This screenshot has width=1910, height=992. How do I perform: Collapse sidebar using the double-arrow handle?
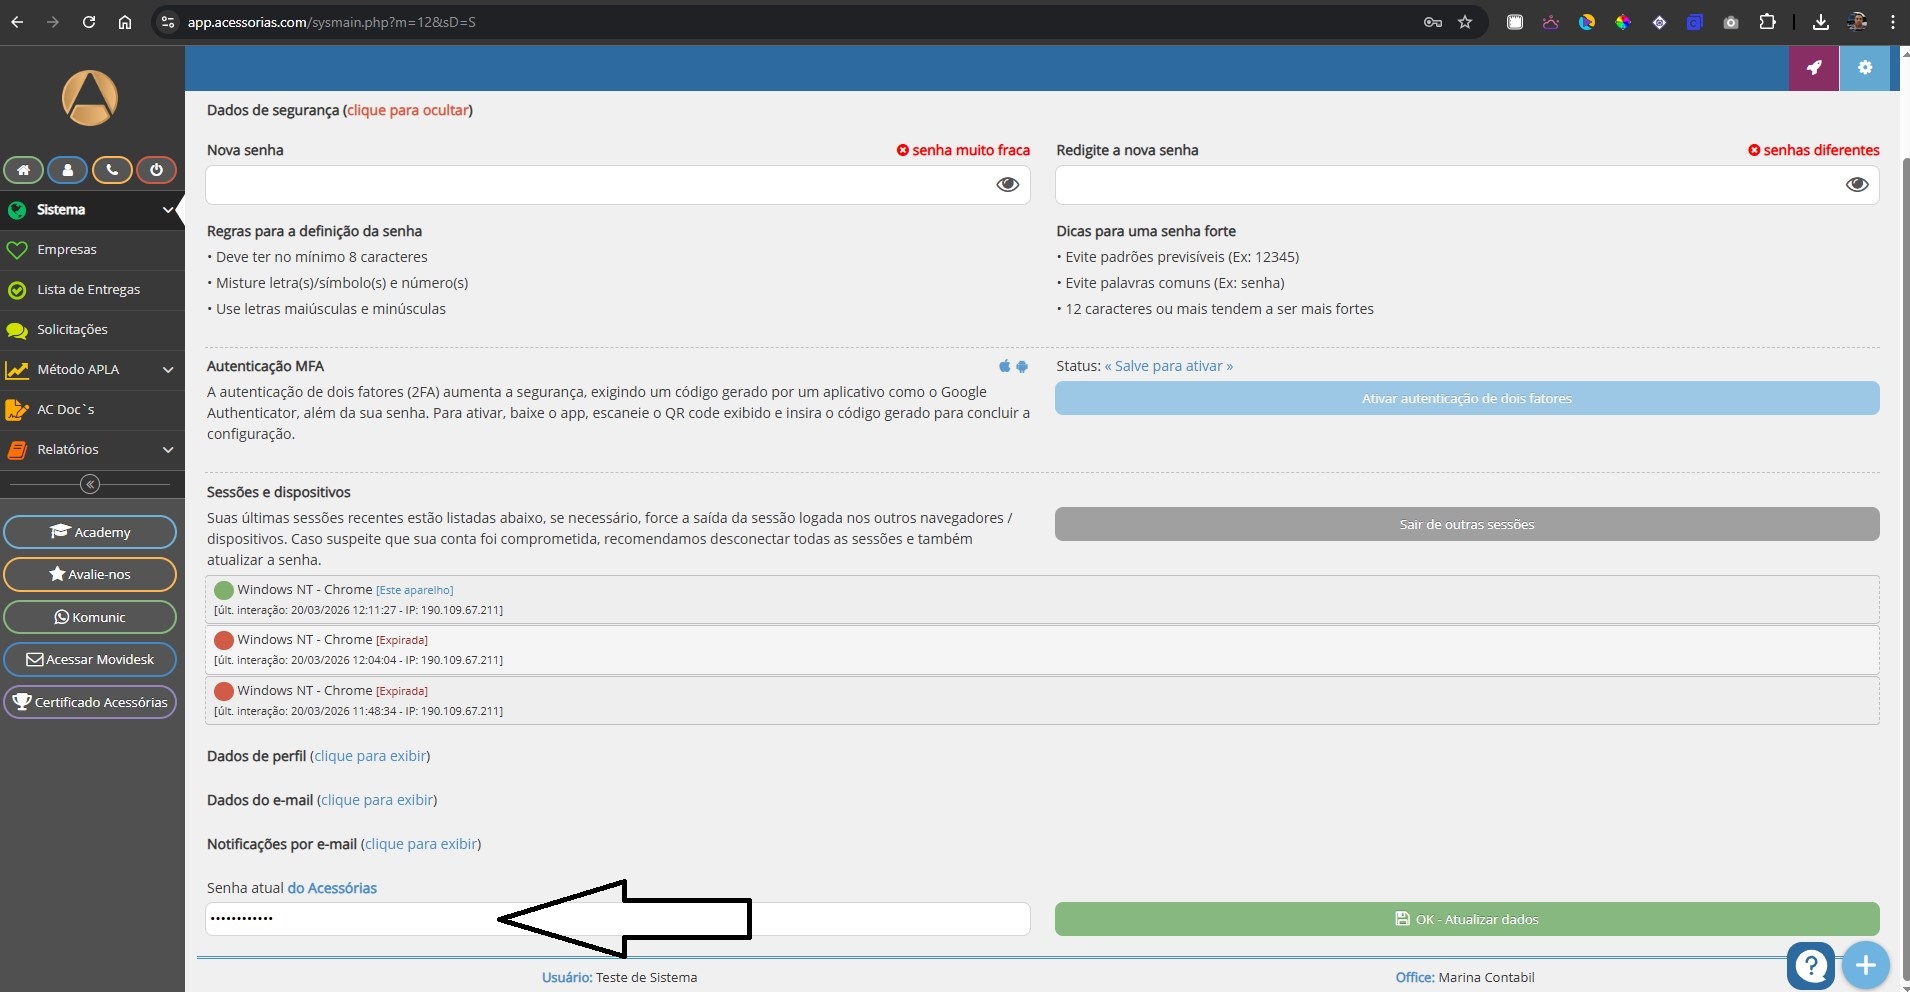pyautogui.click(x=90, y=484)
